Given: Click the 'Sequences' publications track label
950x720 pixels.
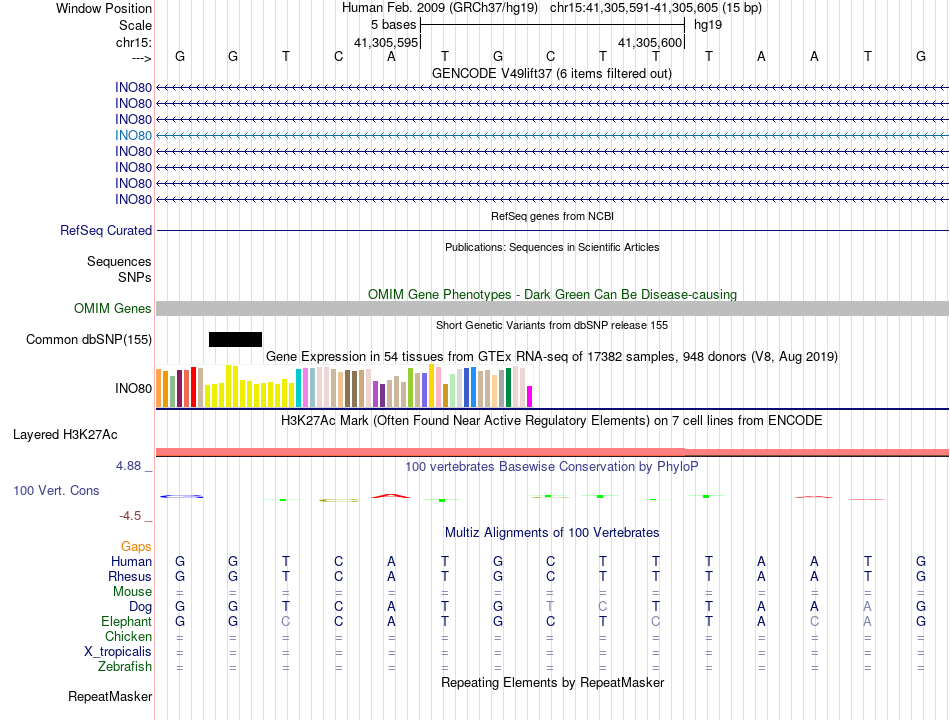Looking at the screenshot, I should point(119,261).
